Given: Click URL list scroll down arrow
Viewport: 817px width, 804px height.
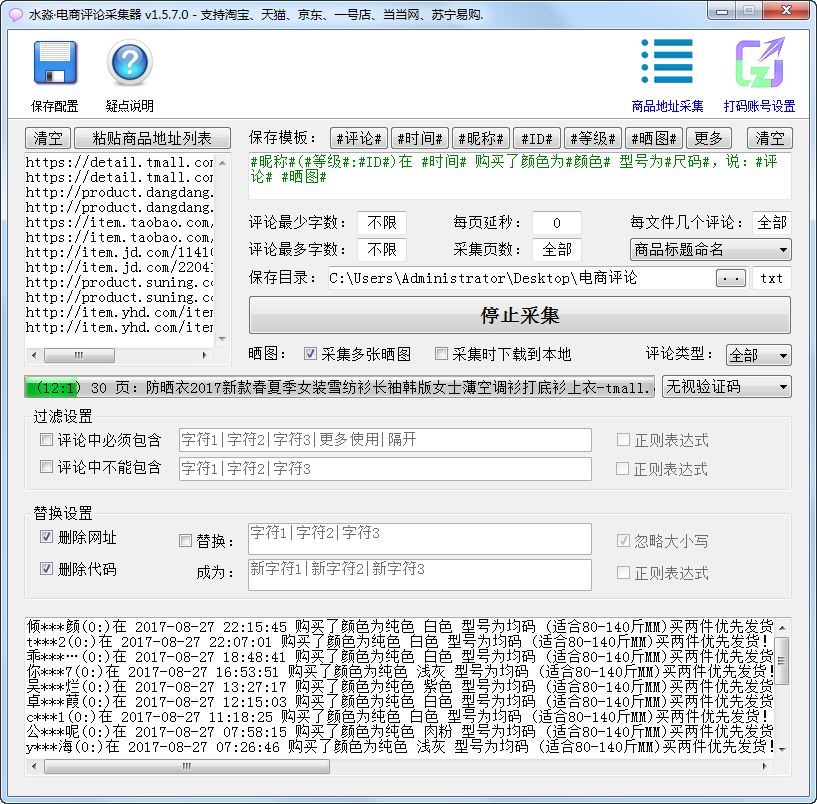Looking at the screenshot, I should tap(222, 339).
